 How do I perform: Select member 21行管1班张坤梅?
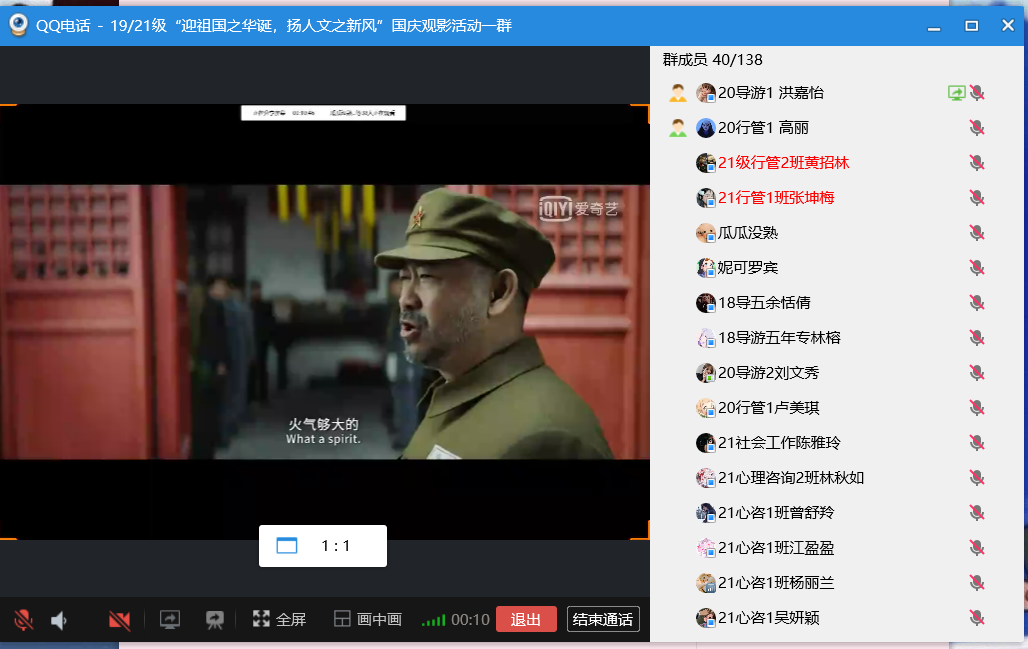pos(776,198)
